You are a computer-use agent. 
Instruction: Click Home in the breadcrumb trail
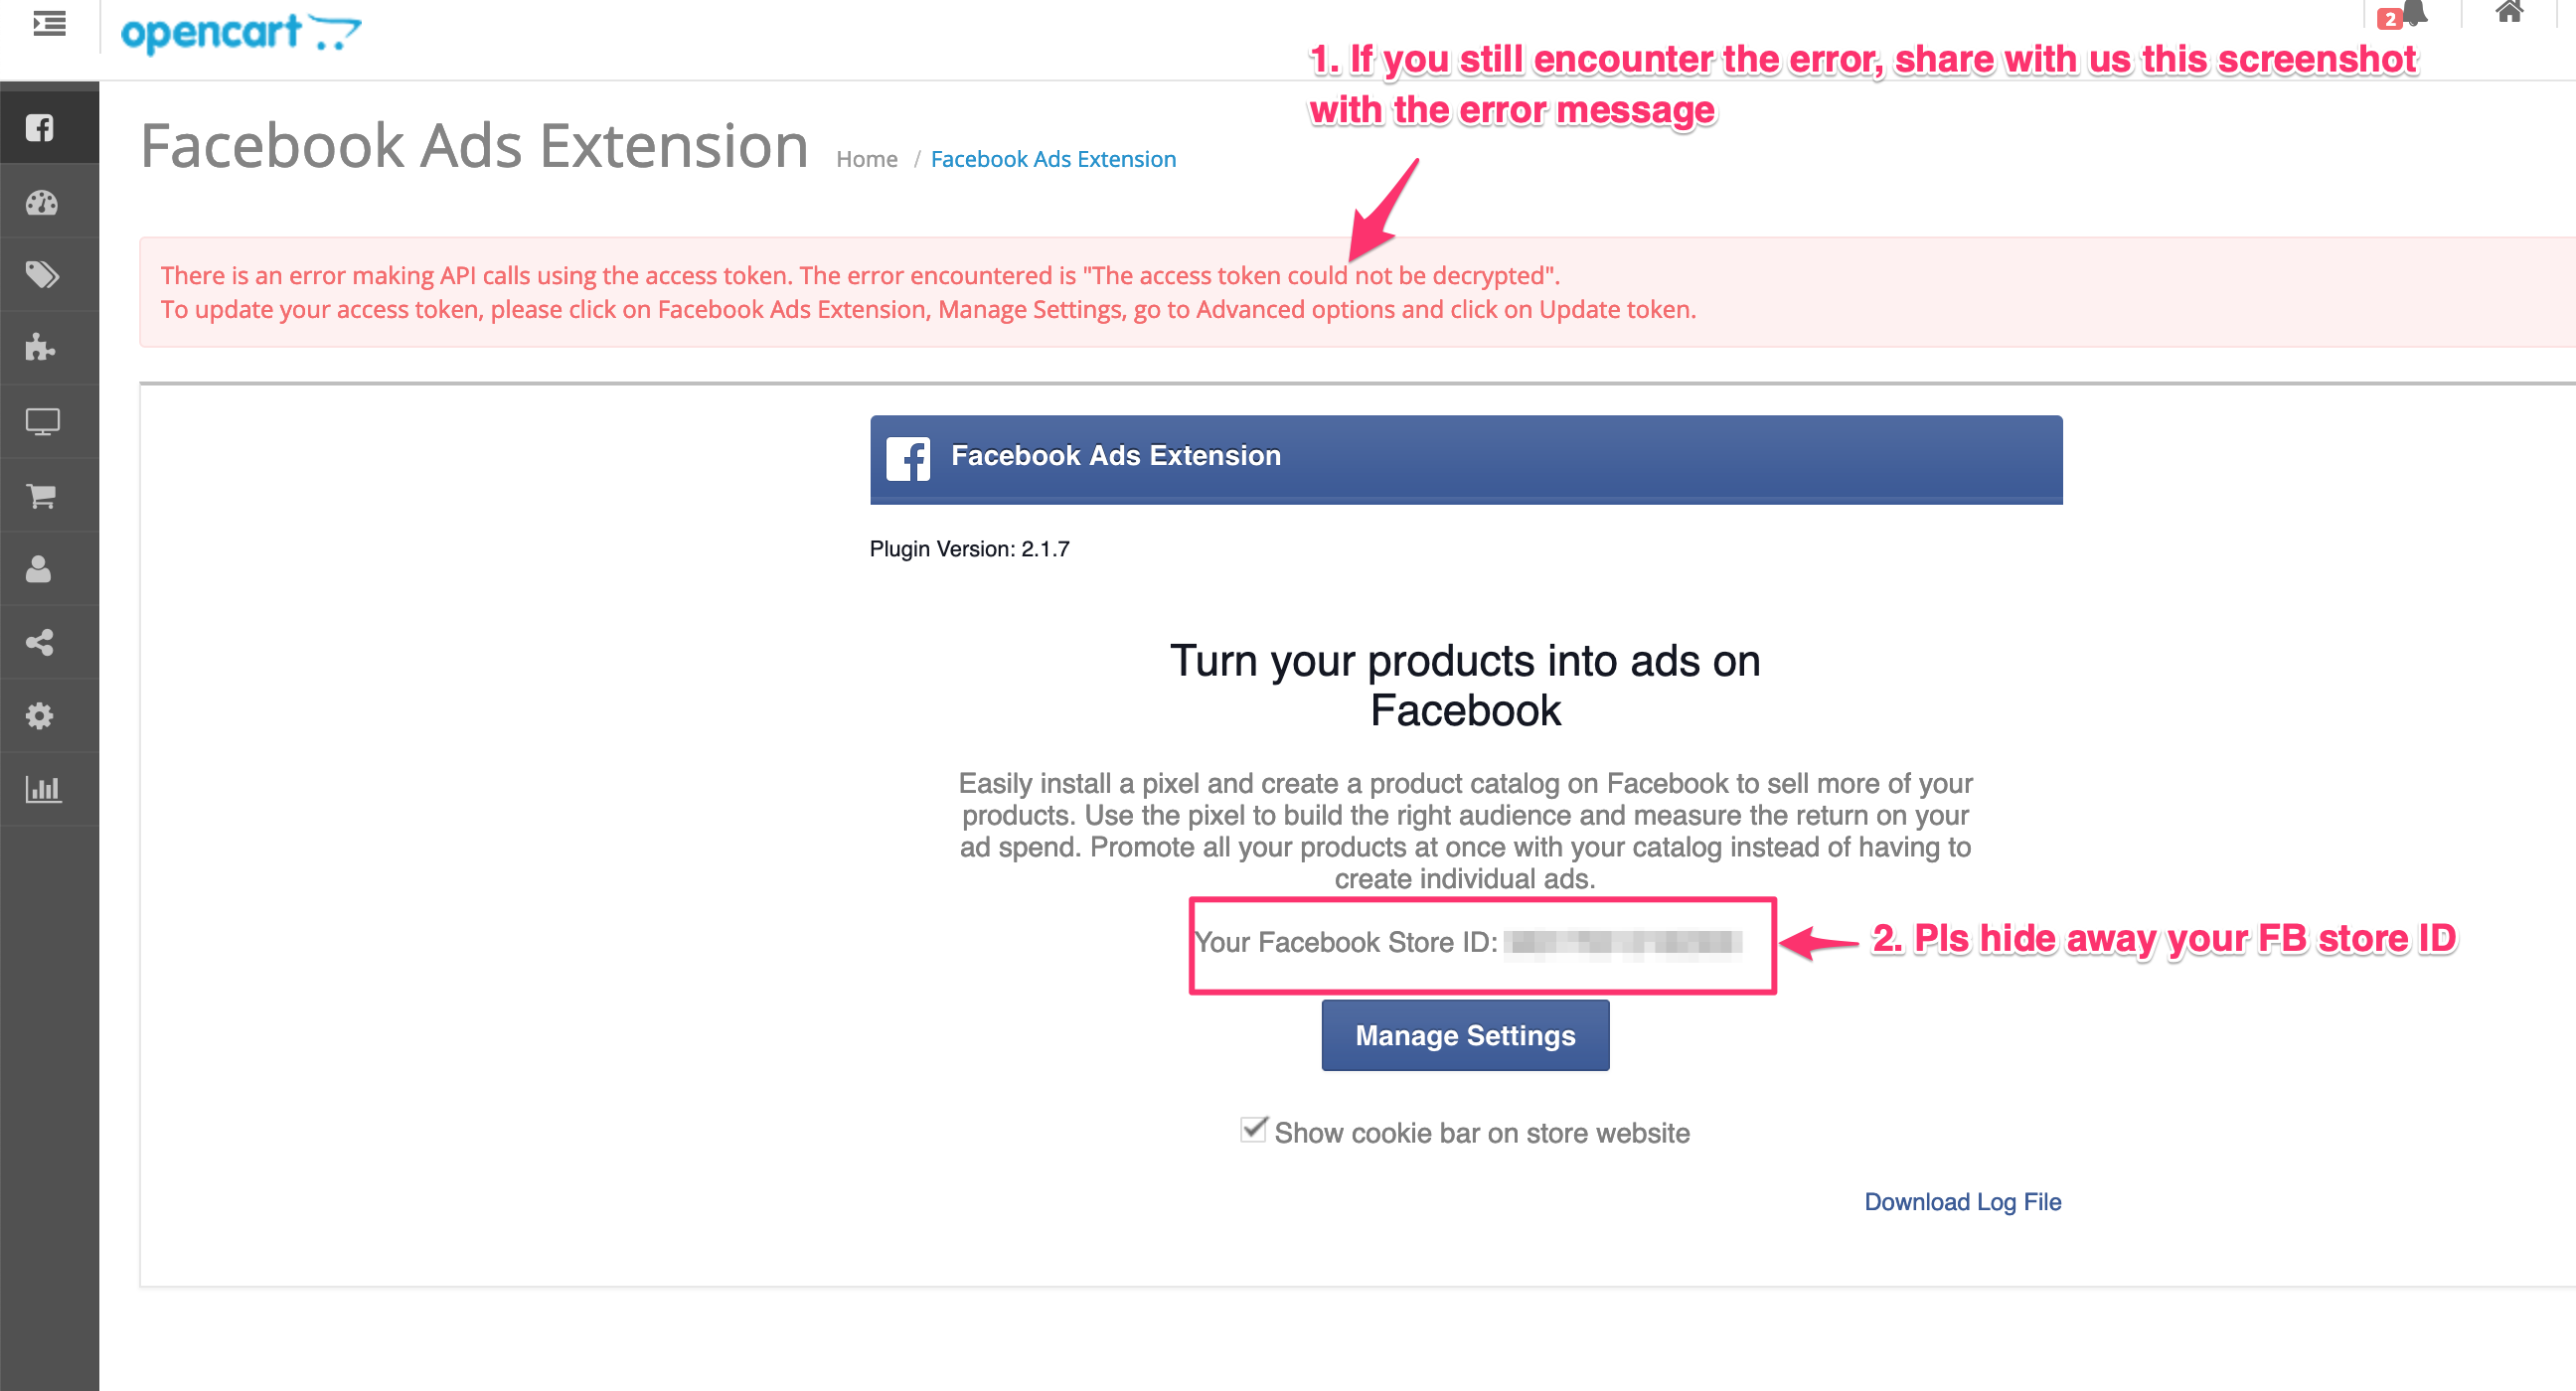pyautogui.click(x=866, y=158)
